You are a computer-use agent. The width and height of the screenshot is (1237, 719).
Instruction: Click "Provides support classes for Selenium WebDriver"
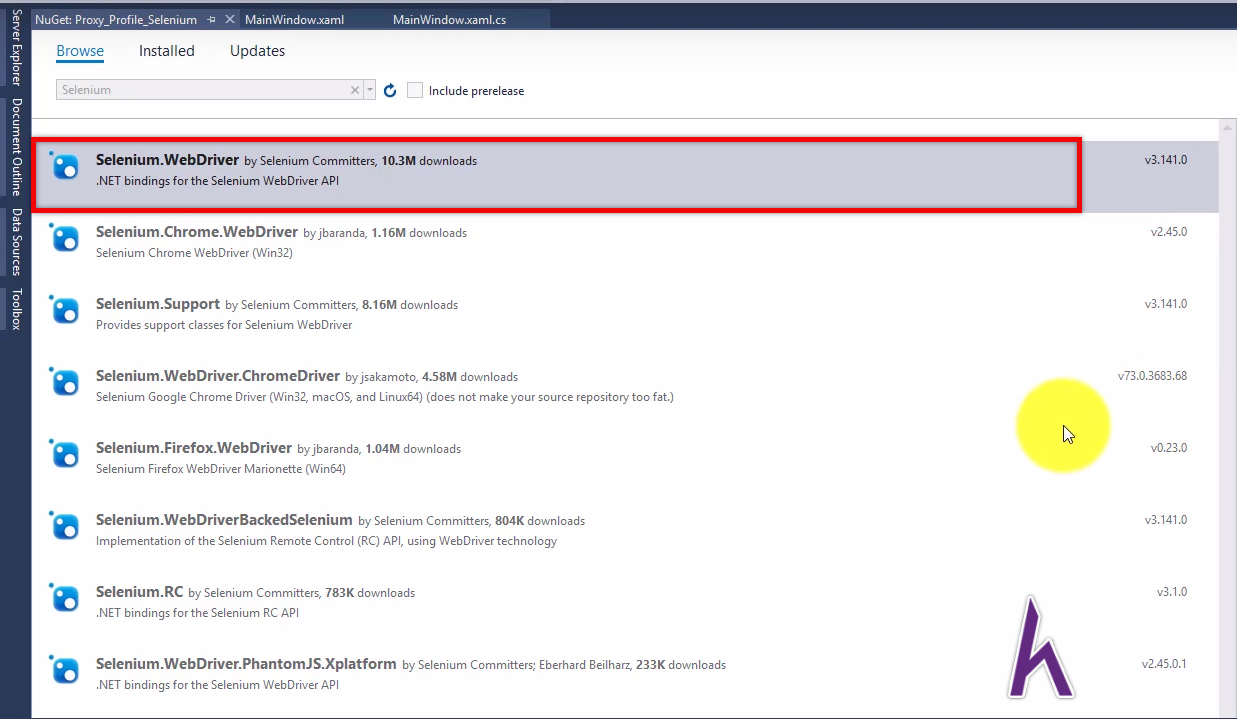pos(224,325)
